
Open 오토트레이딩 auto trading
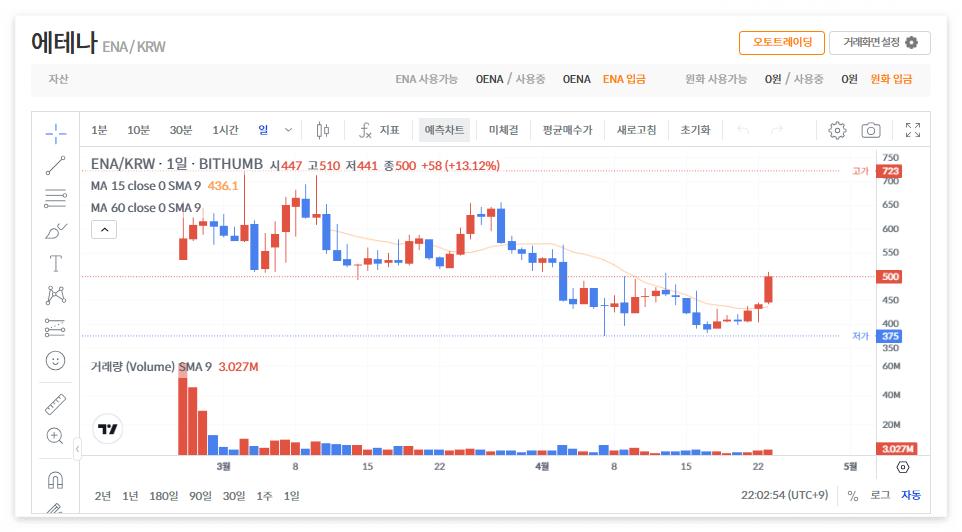point(782,42)
